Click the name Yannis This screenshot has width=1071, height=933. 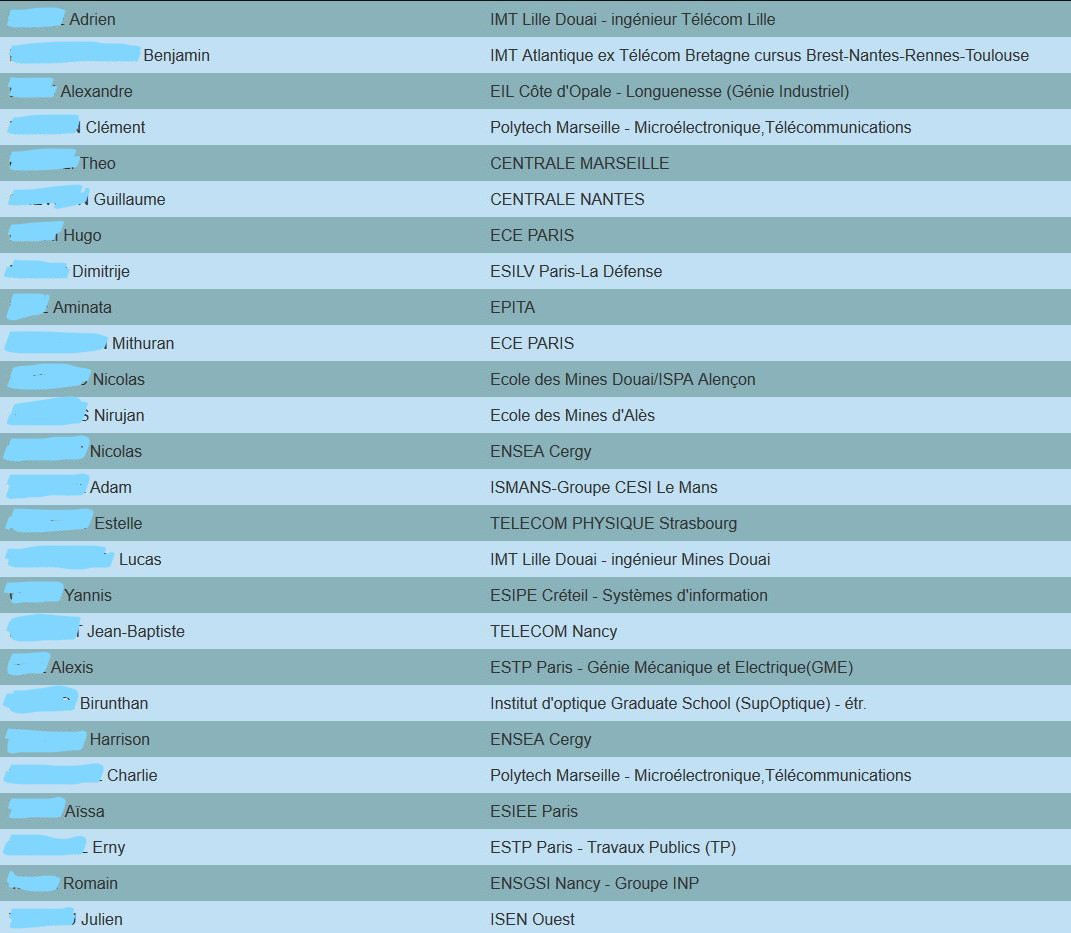point(87,596)
